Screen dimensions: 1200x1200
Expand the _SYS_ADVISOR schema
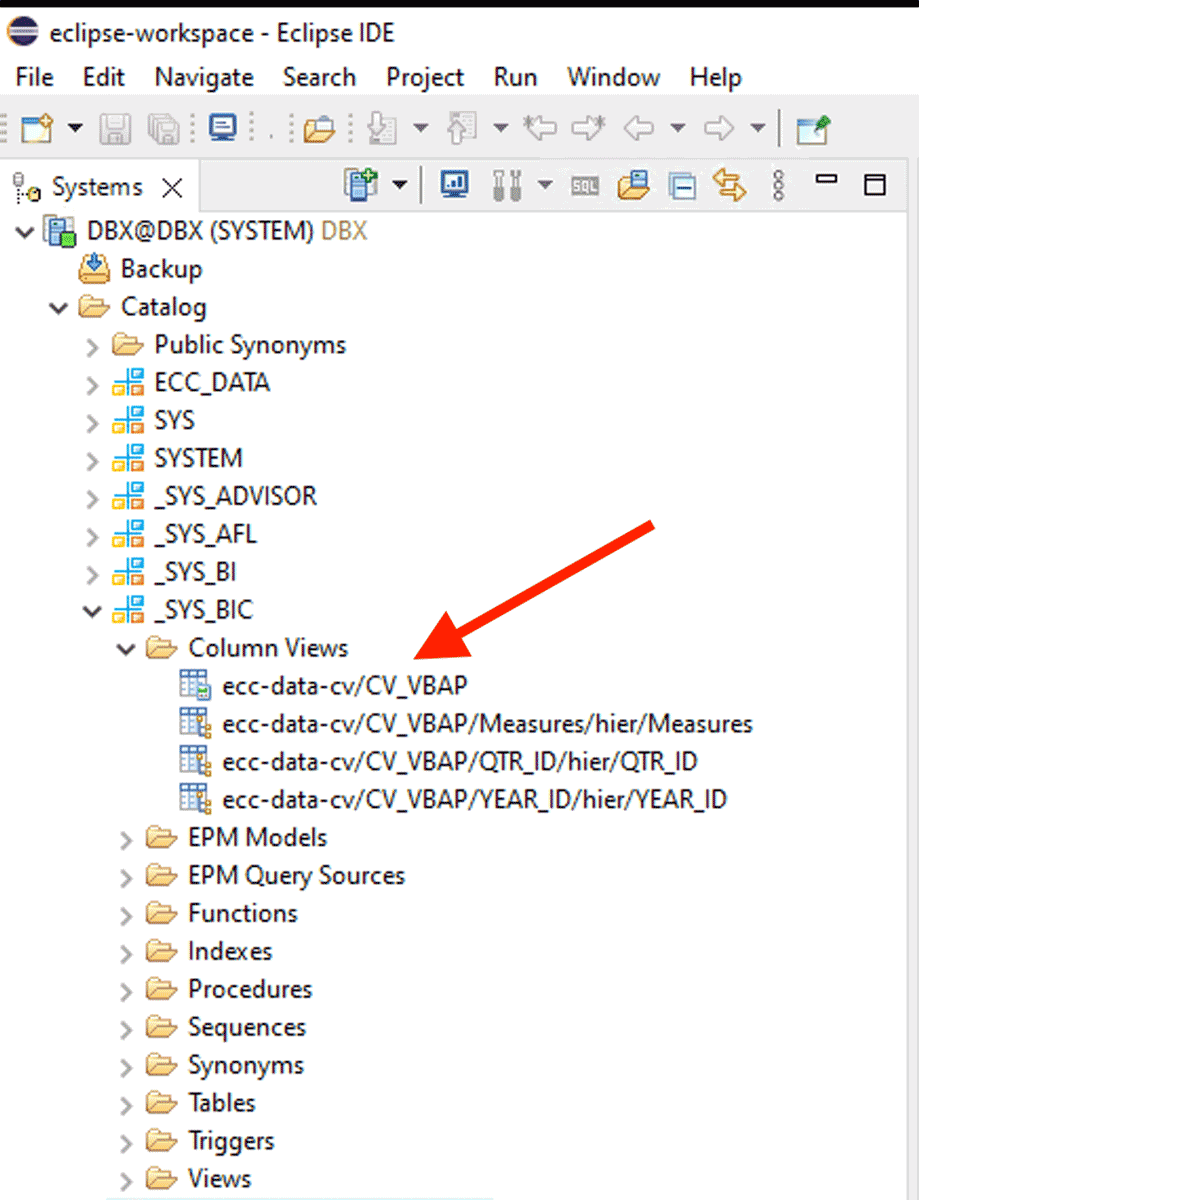coord(92,499)
